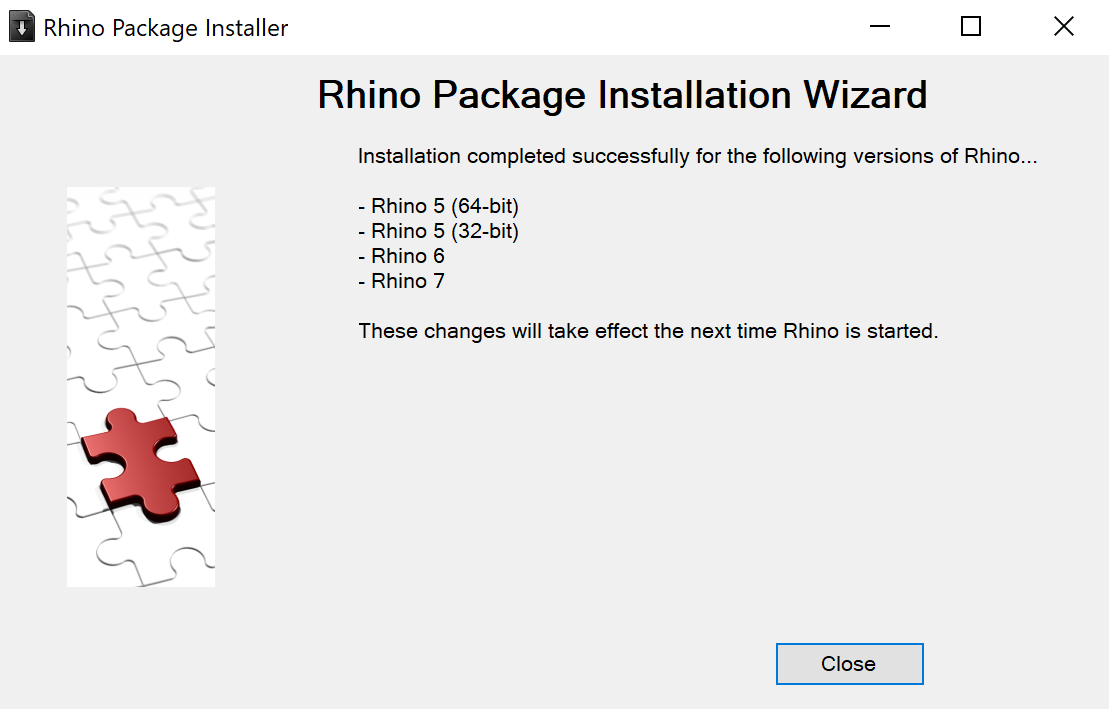Click the 'Rhino 7' entry

coord(401,282)
